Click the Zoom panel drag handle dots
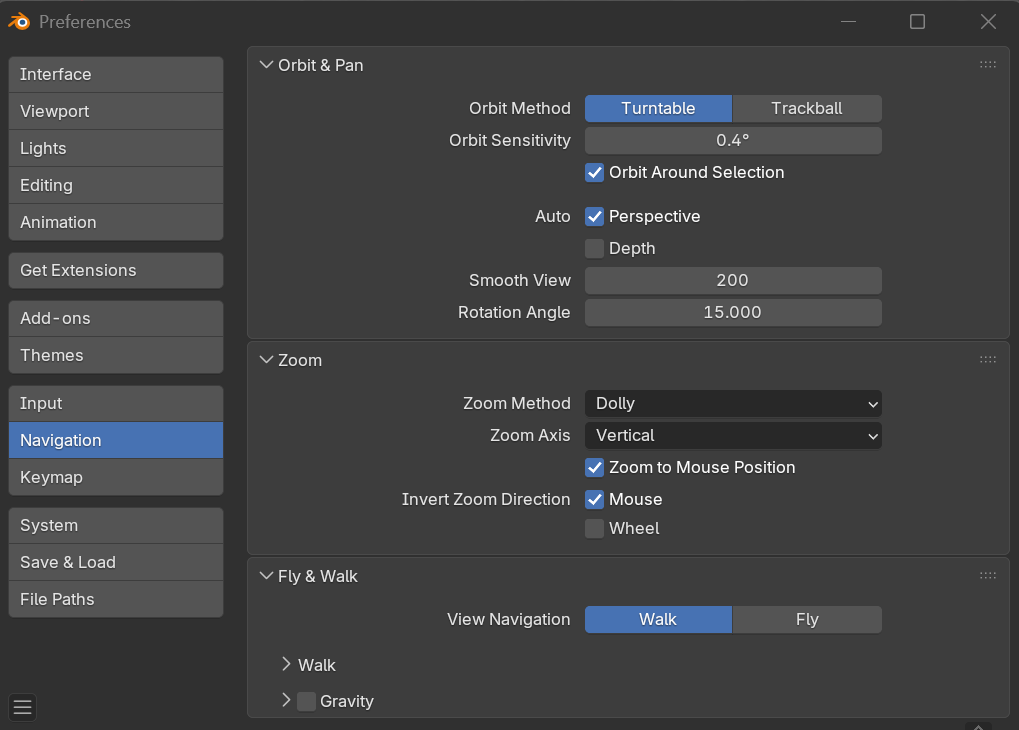The width and height of the screenshot is (1019, 730). coord(987,360)
